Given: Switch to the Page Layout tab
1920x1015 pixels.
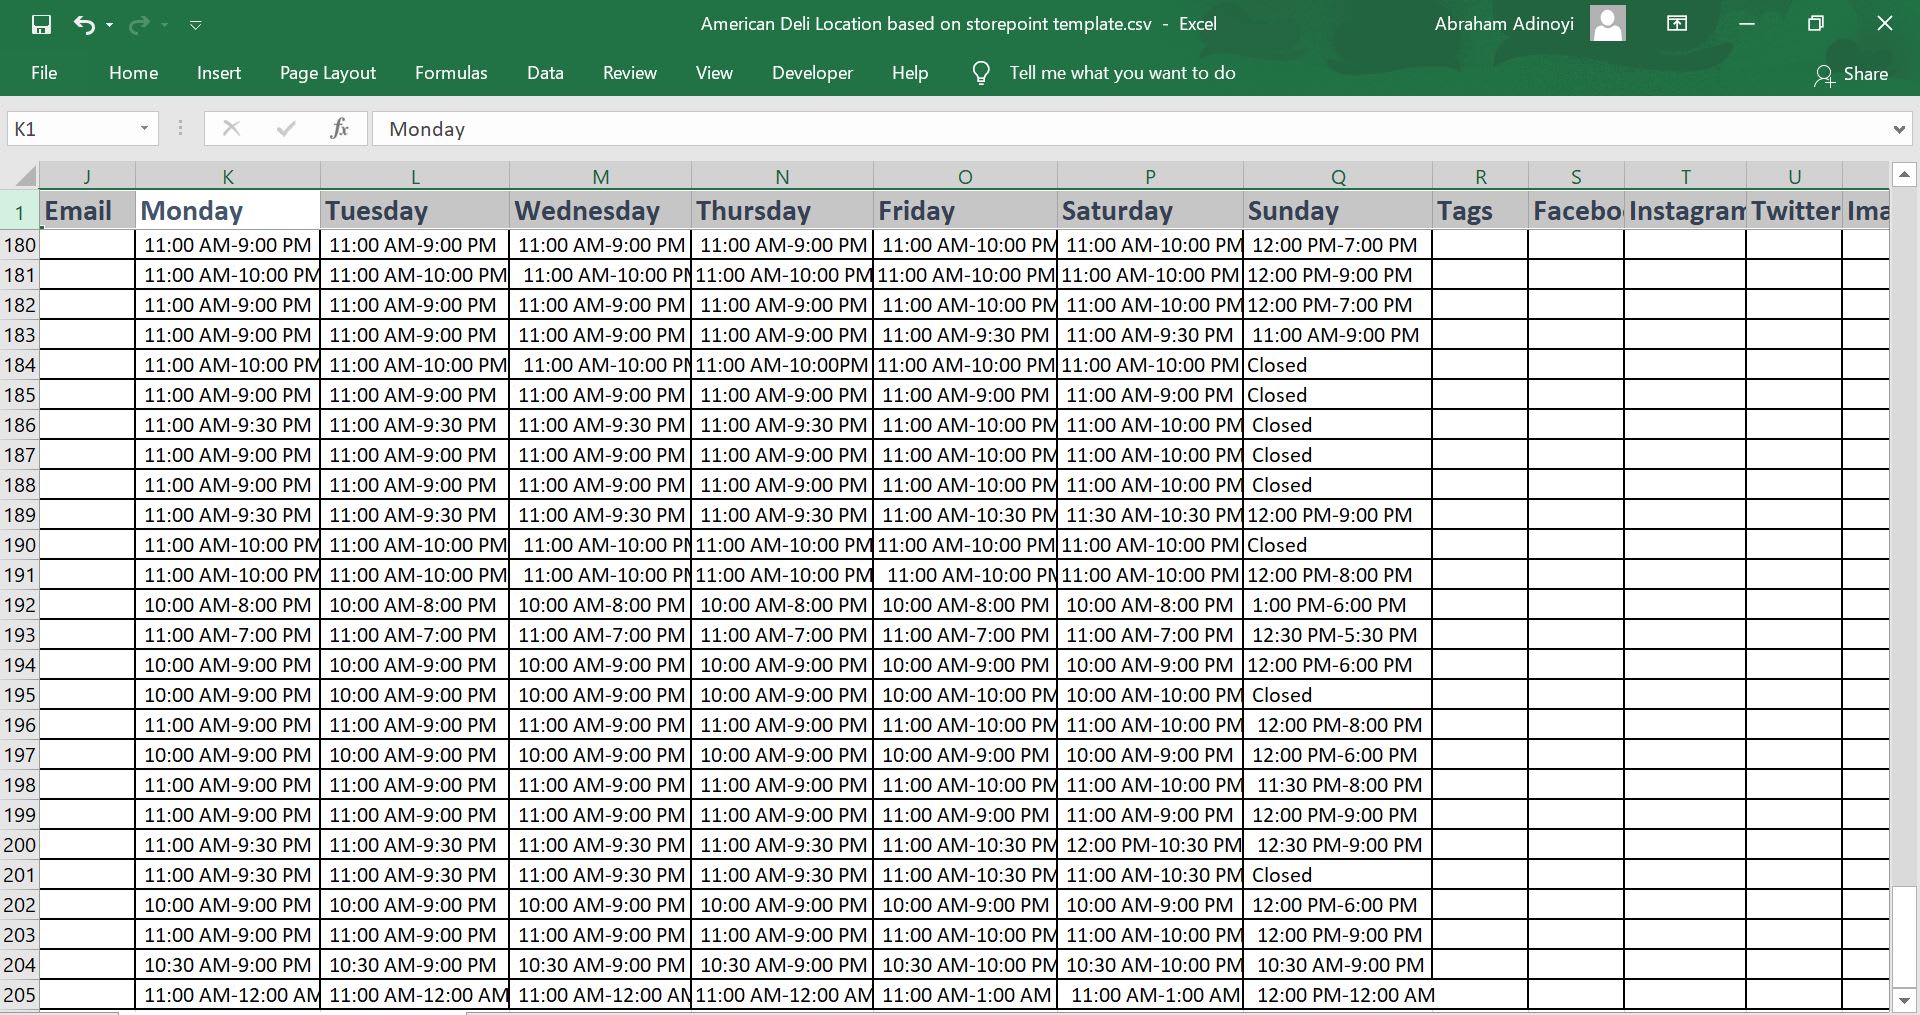Looking at the screenshot, I should pyautogui.click(x=327, y=73).
